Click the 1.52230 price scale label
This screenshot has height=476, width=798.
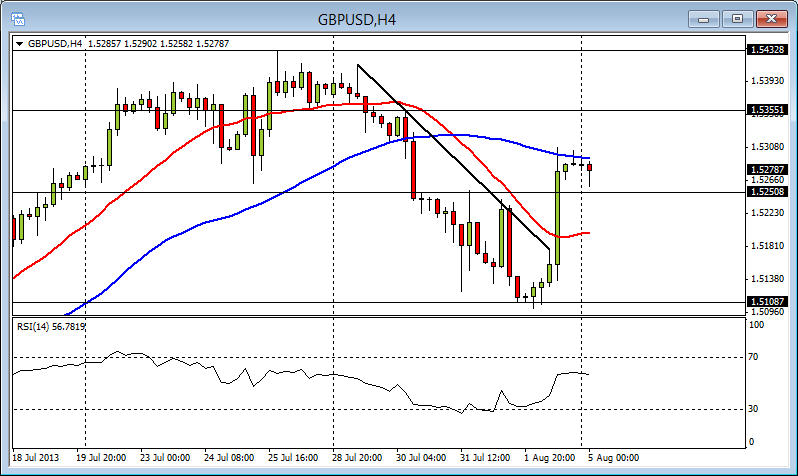(x=768, y=213)
